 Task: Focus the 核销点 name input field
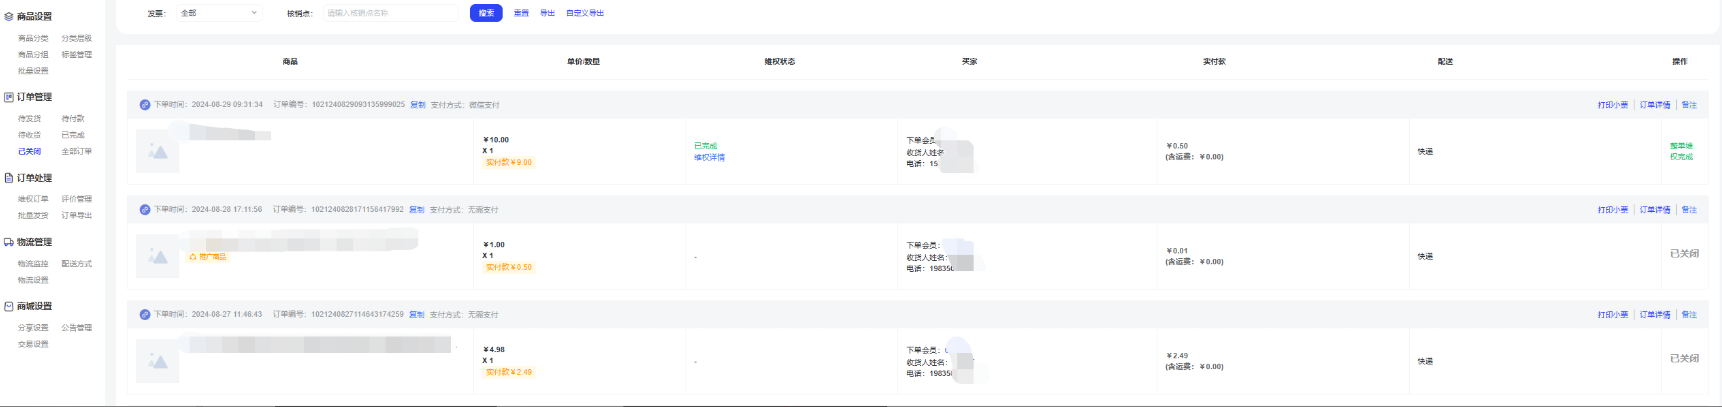click(390, 13)
